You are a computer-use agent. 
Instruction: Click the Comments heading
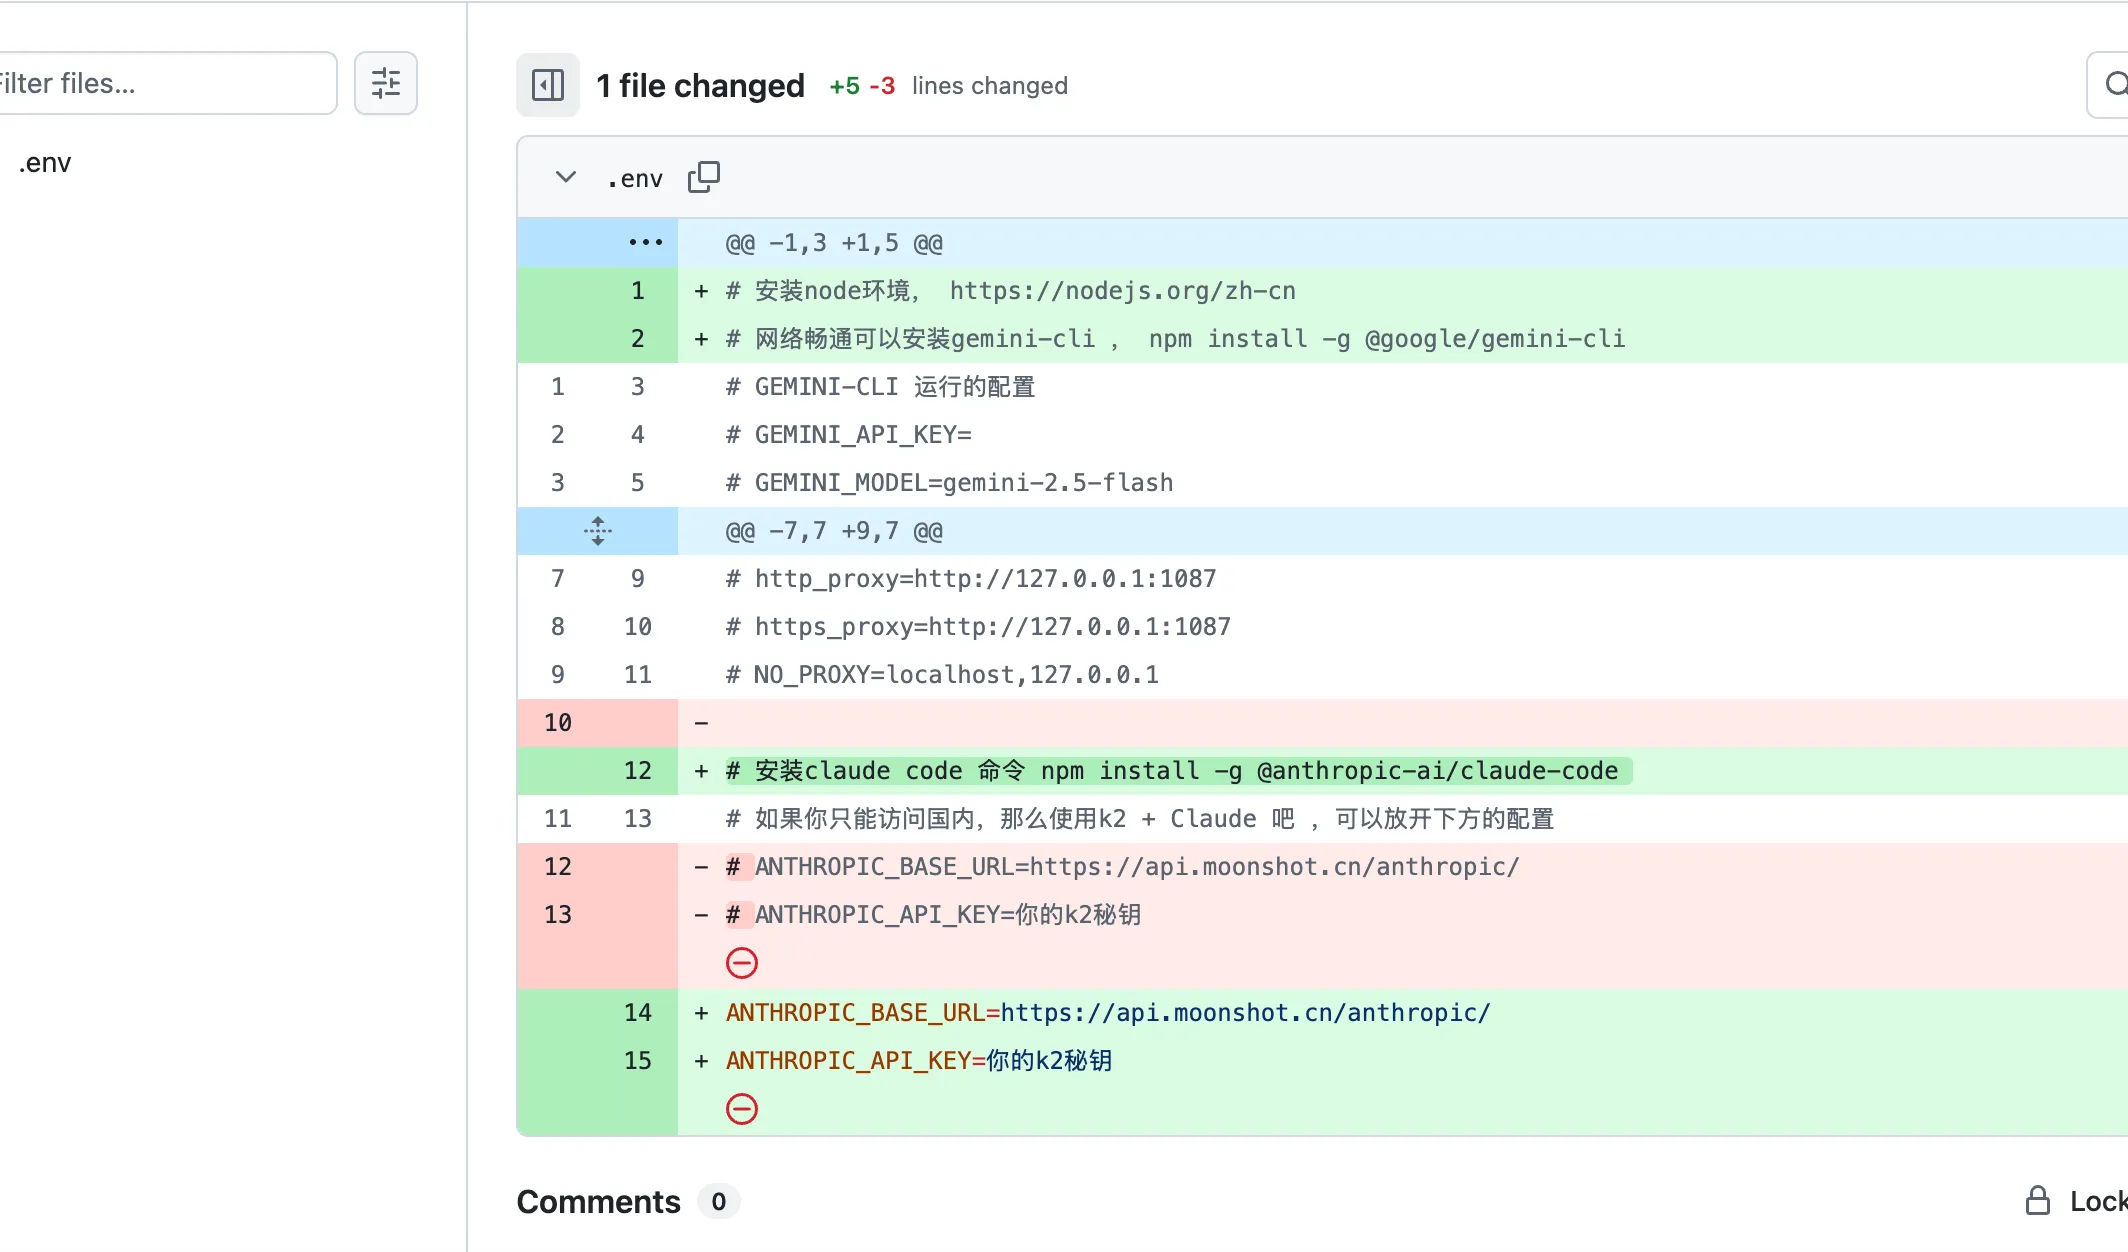598,1201
